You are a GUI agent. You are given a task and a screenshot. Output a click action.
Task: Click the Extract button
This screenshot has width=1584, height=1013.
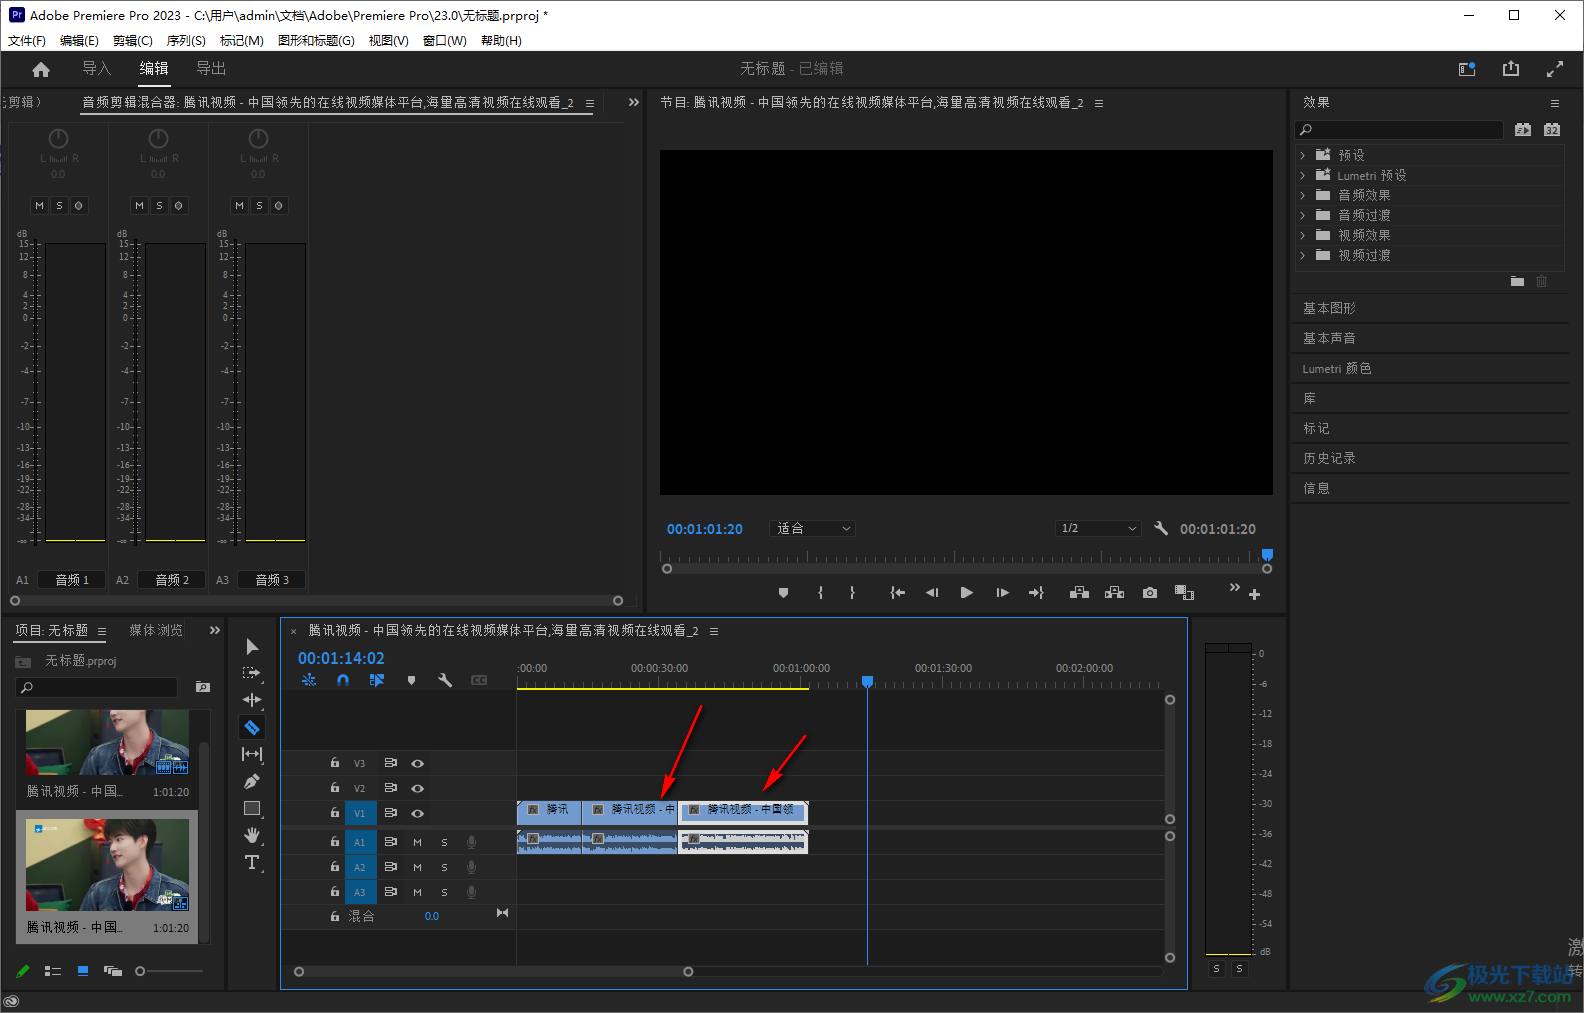(x=1114, y=593)
